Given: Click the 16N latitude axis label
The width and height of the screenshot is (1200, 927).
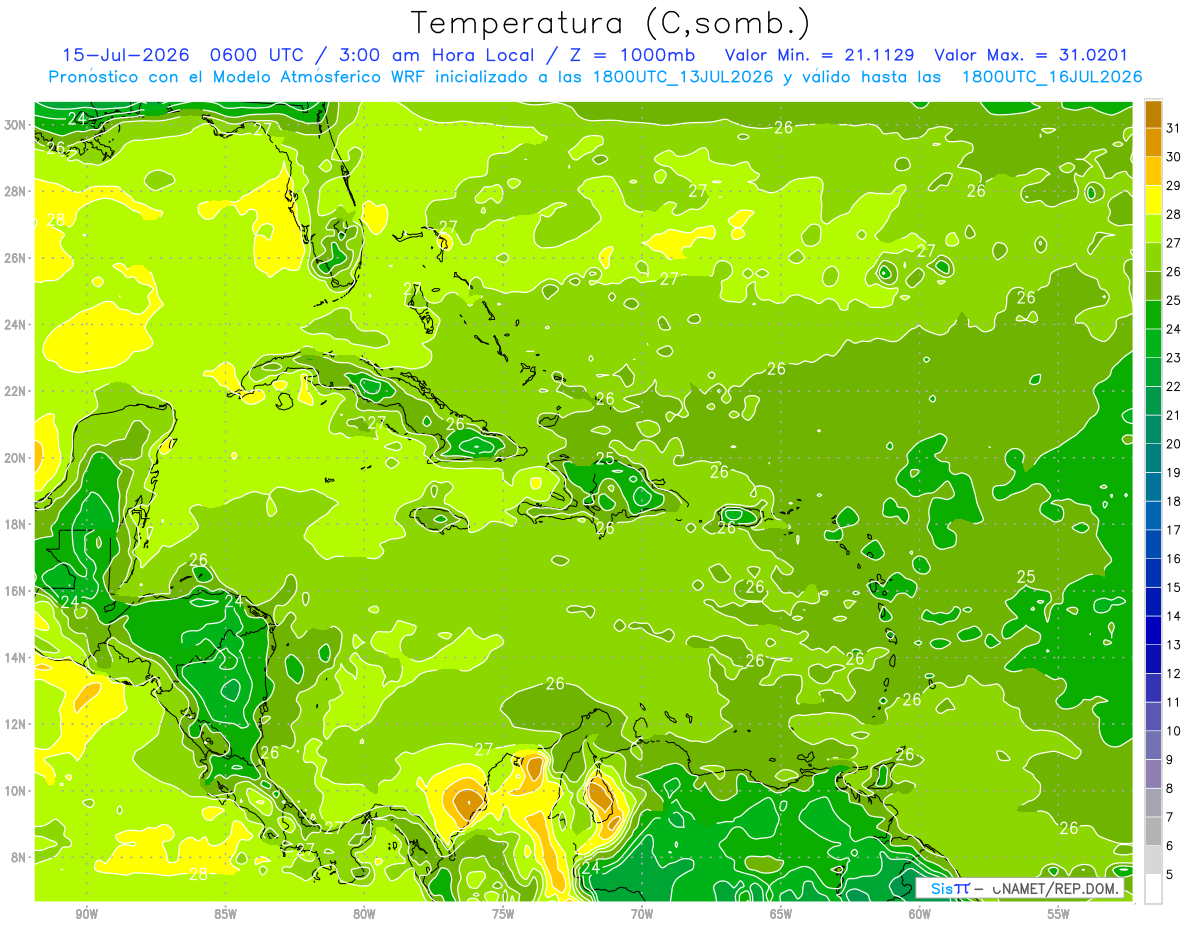Looking at the screenshot, I should (x=15, y=591).
